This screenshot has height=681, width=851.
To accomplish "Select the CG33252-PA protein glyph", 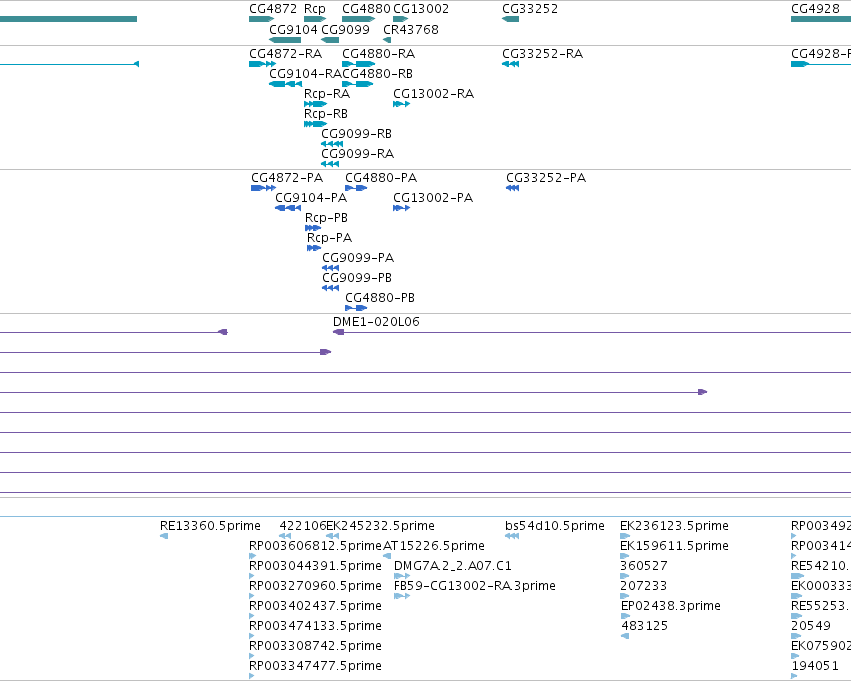I will [512, 188].
